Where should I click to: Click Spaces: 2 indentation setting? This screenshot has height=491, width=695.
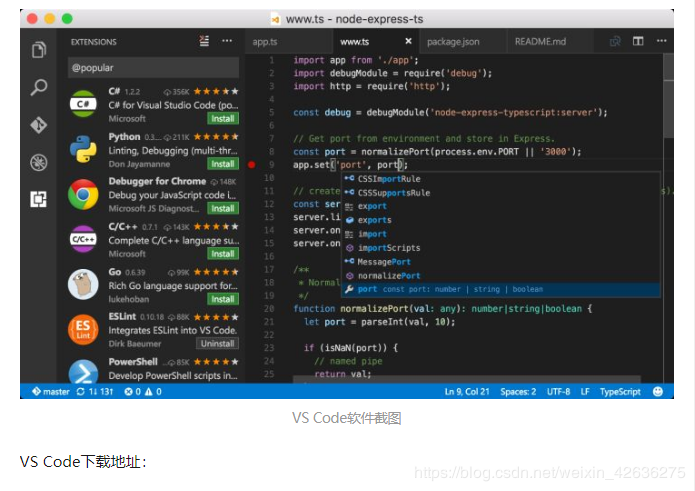(x=518, y=392)
